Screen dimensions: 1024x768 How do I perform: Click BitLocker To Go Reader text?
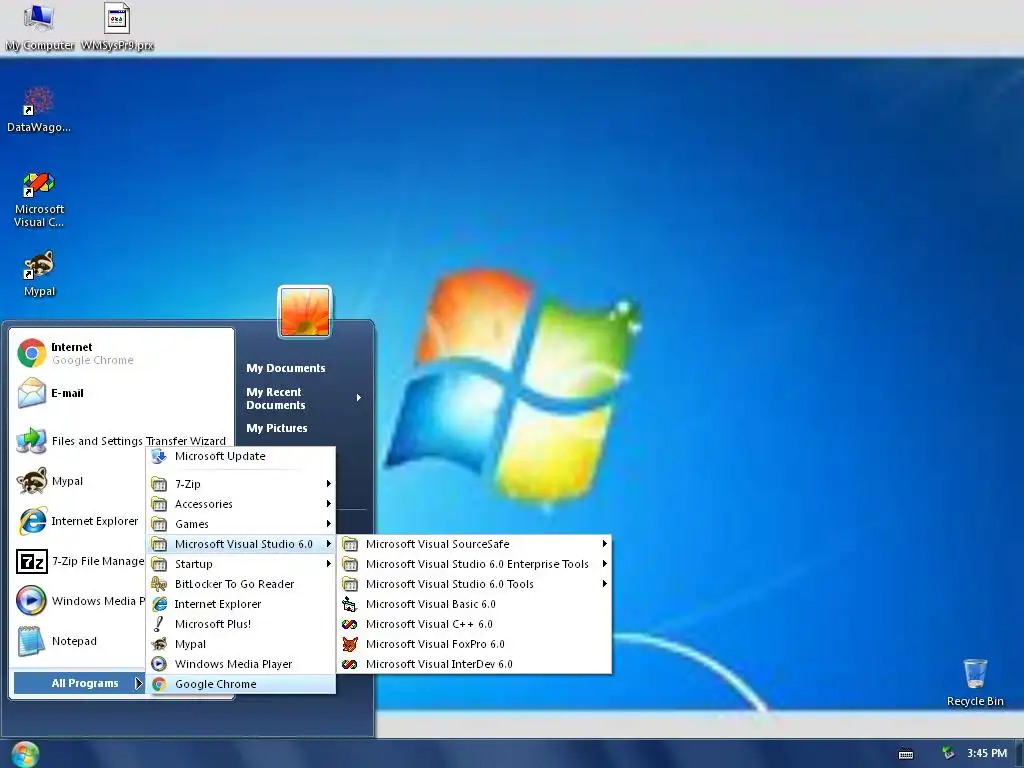click(234, 584)
